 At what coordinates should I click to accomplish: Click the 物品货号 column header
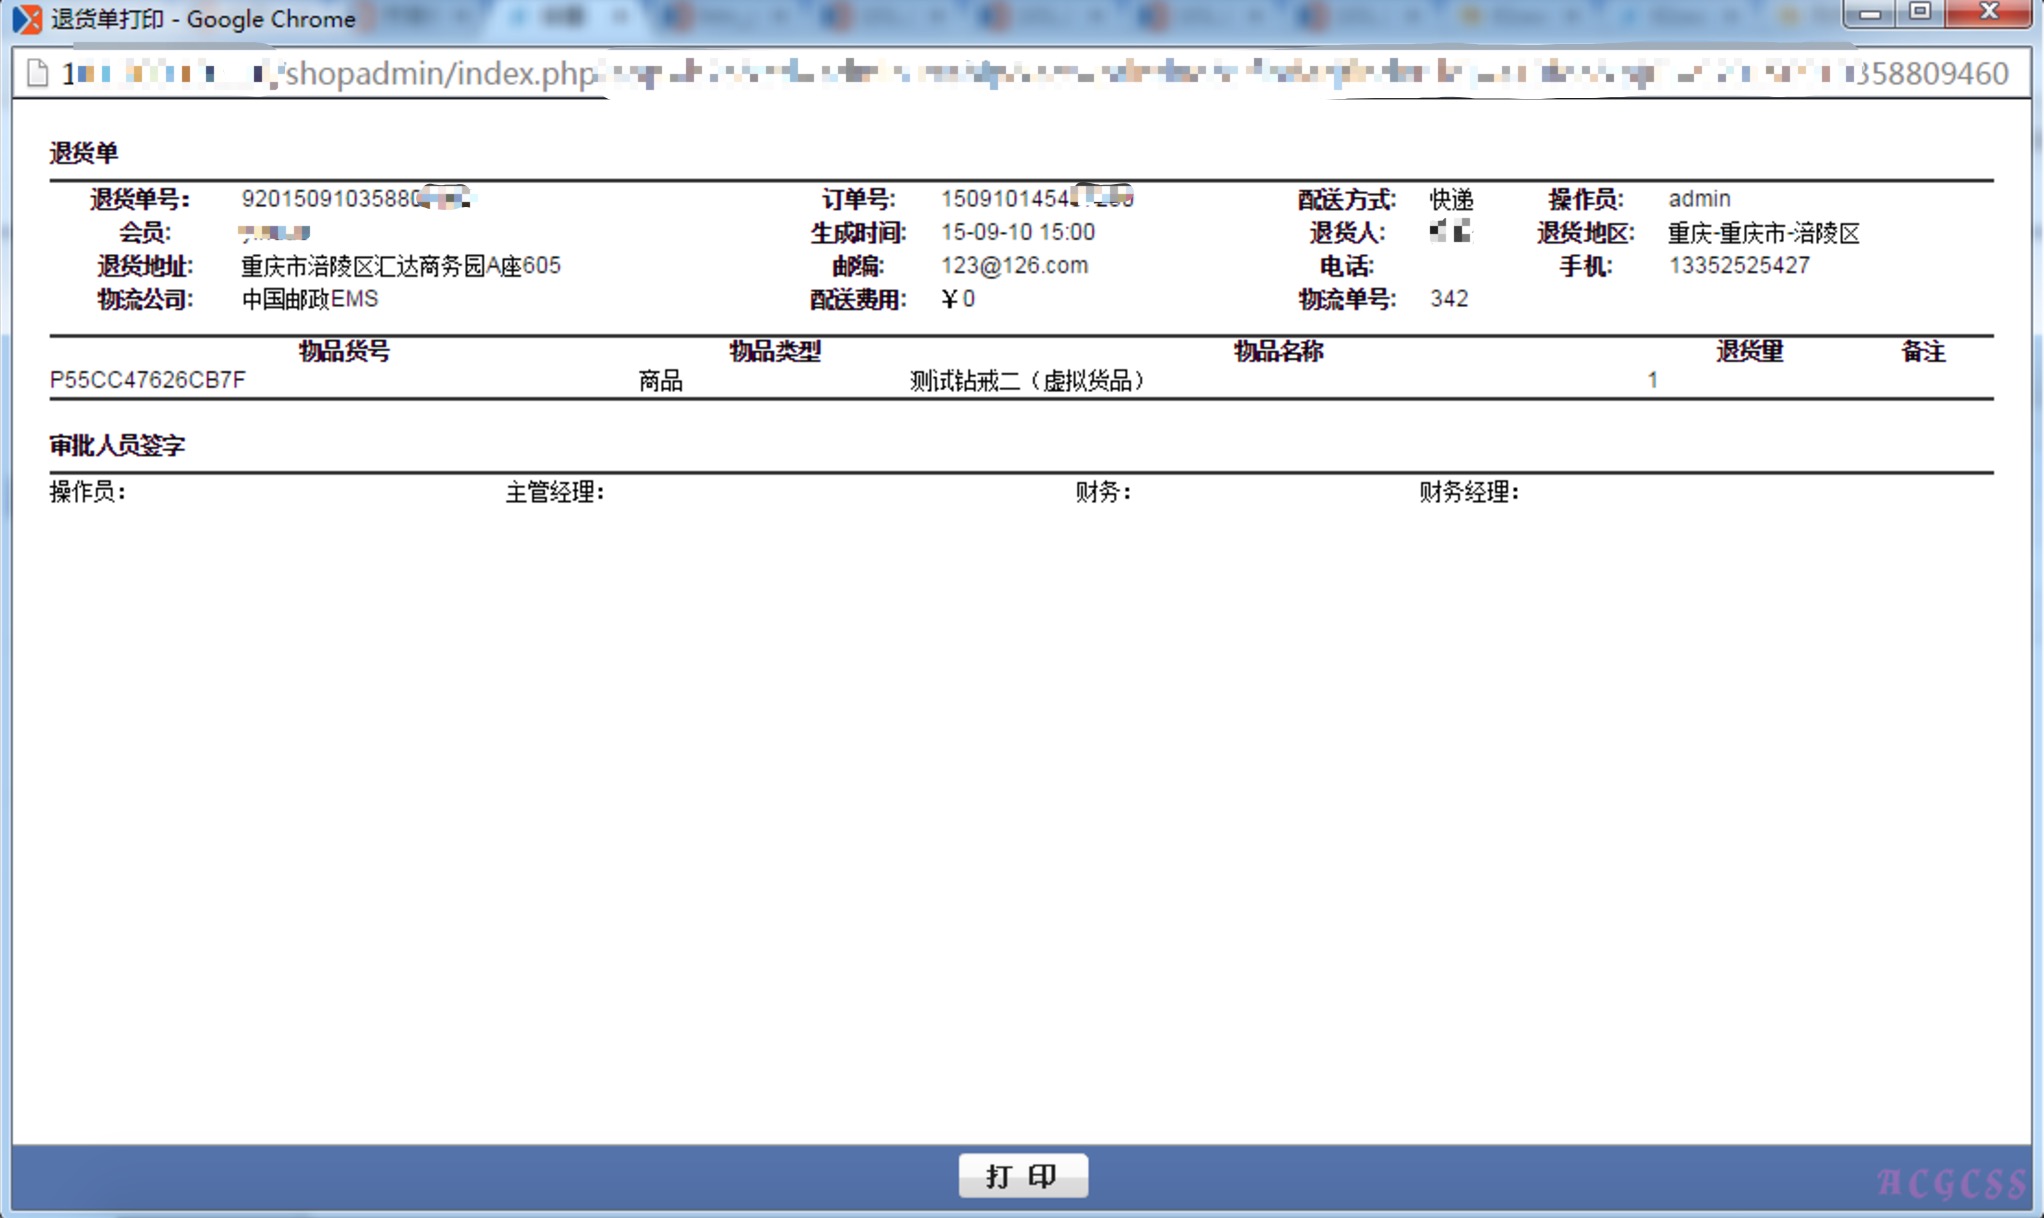pos(344,351)
